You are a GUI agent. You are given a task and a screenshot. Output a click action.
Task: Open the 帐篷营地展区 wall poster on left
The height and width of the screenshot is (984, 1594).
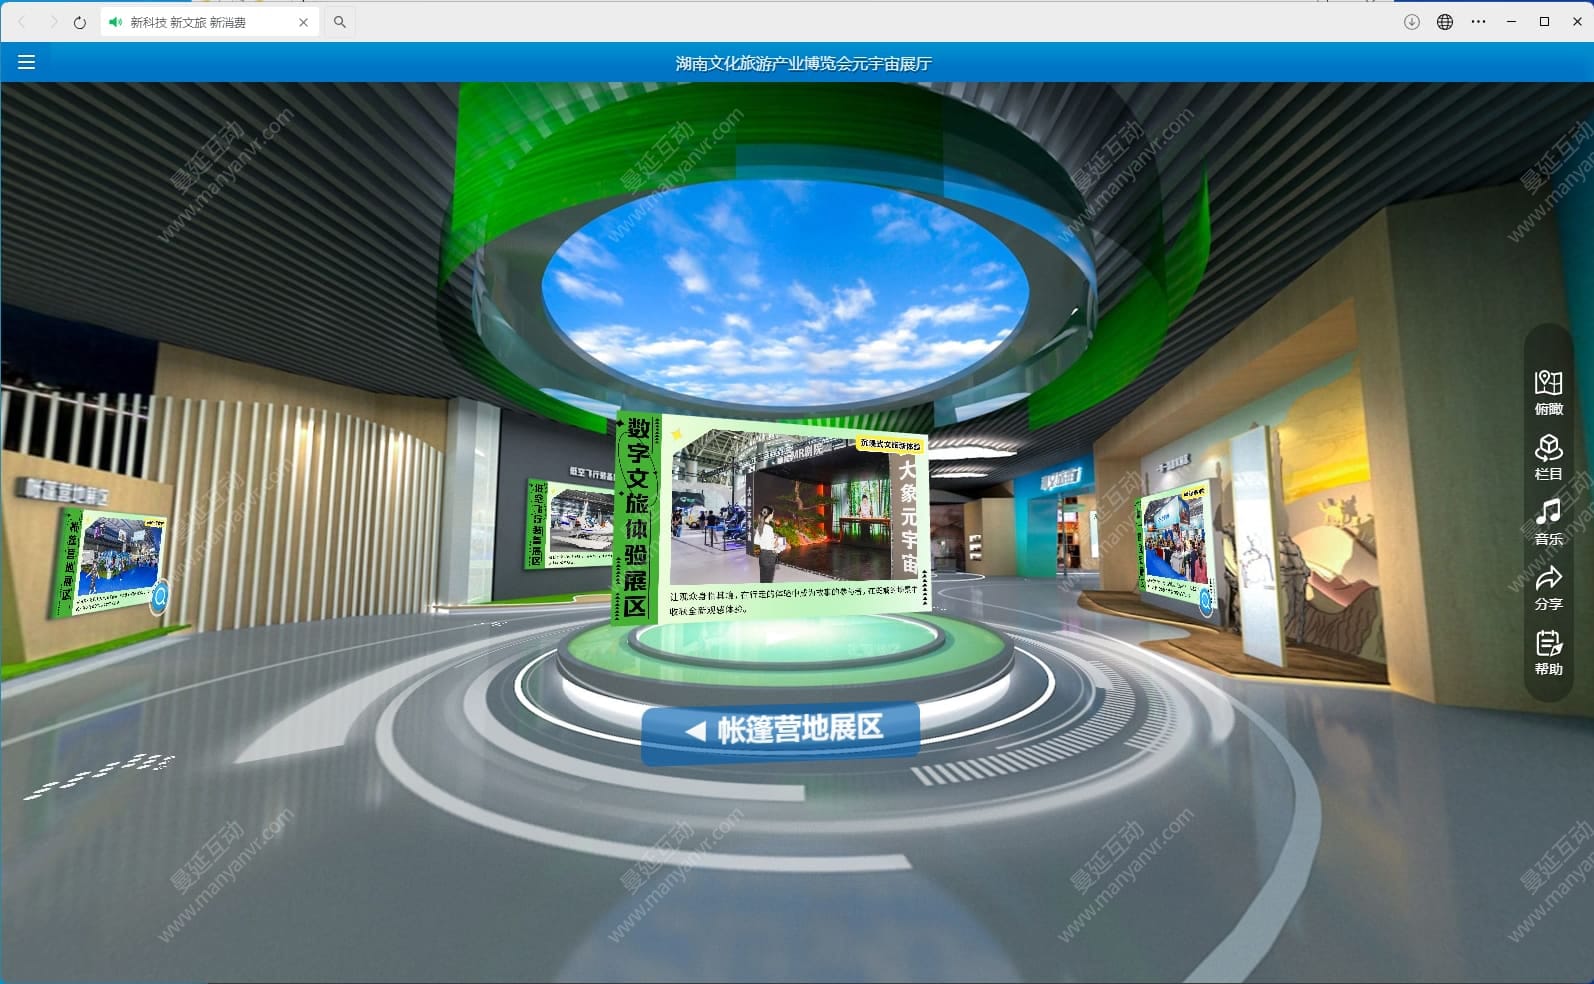[x=108, y=562]
